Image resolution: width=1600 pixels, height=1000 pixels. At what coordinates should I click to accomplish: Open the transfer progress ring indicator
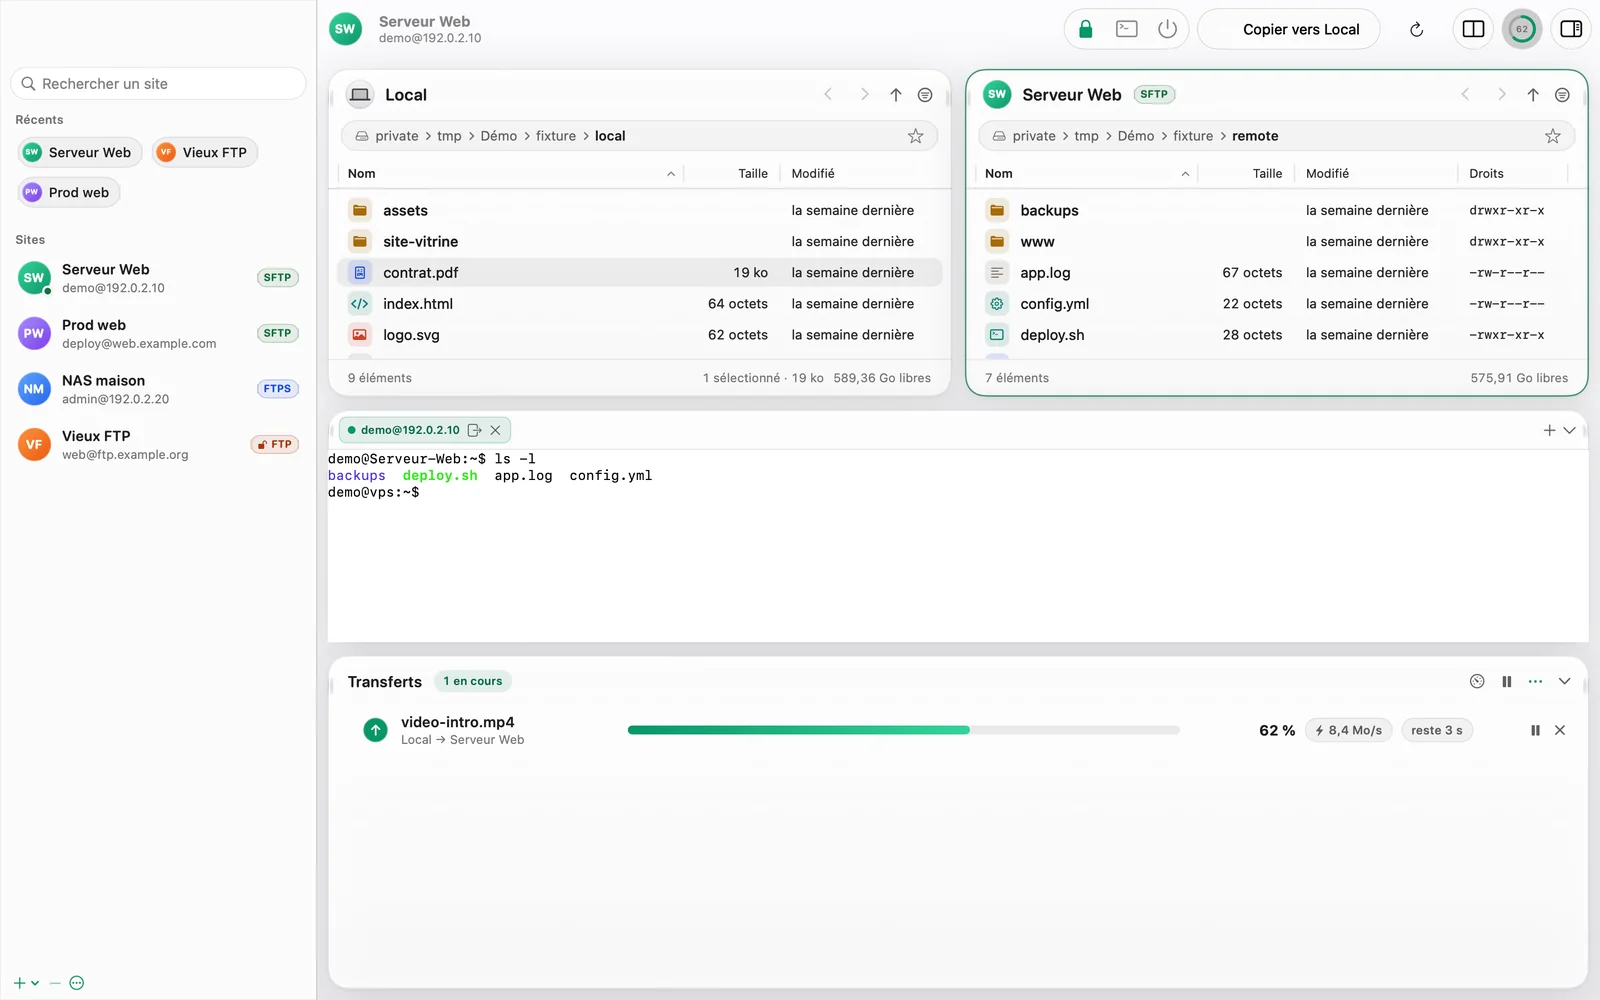coord(1522,29)
